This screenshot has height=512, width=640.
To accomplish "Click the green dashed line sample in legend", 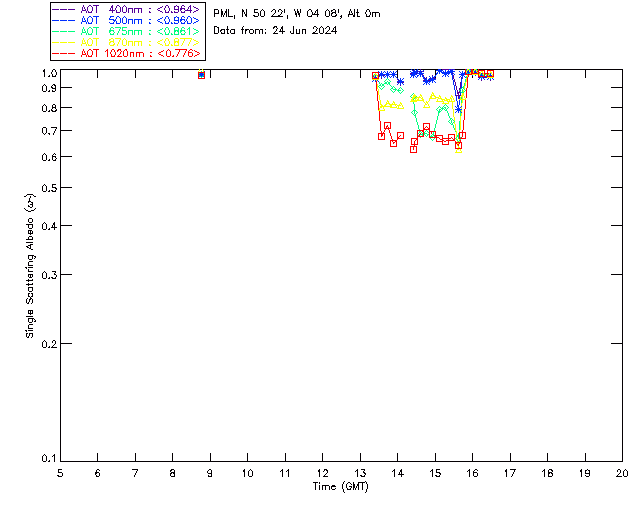I will [64, 31].
